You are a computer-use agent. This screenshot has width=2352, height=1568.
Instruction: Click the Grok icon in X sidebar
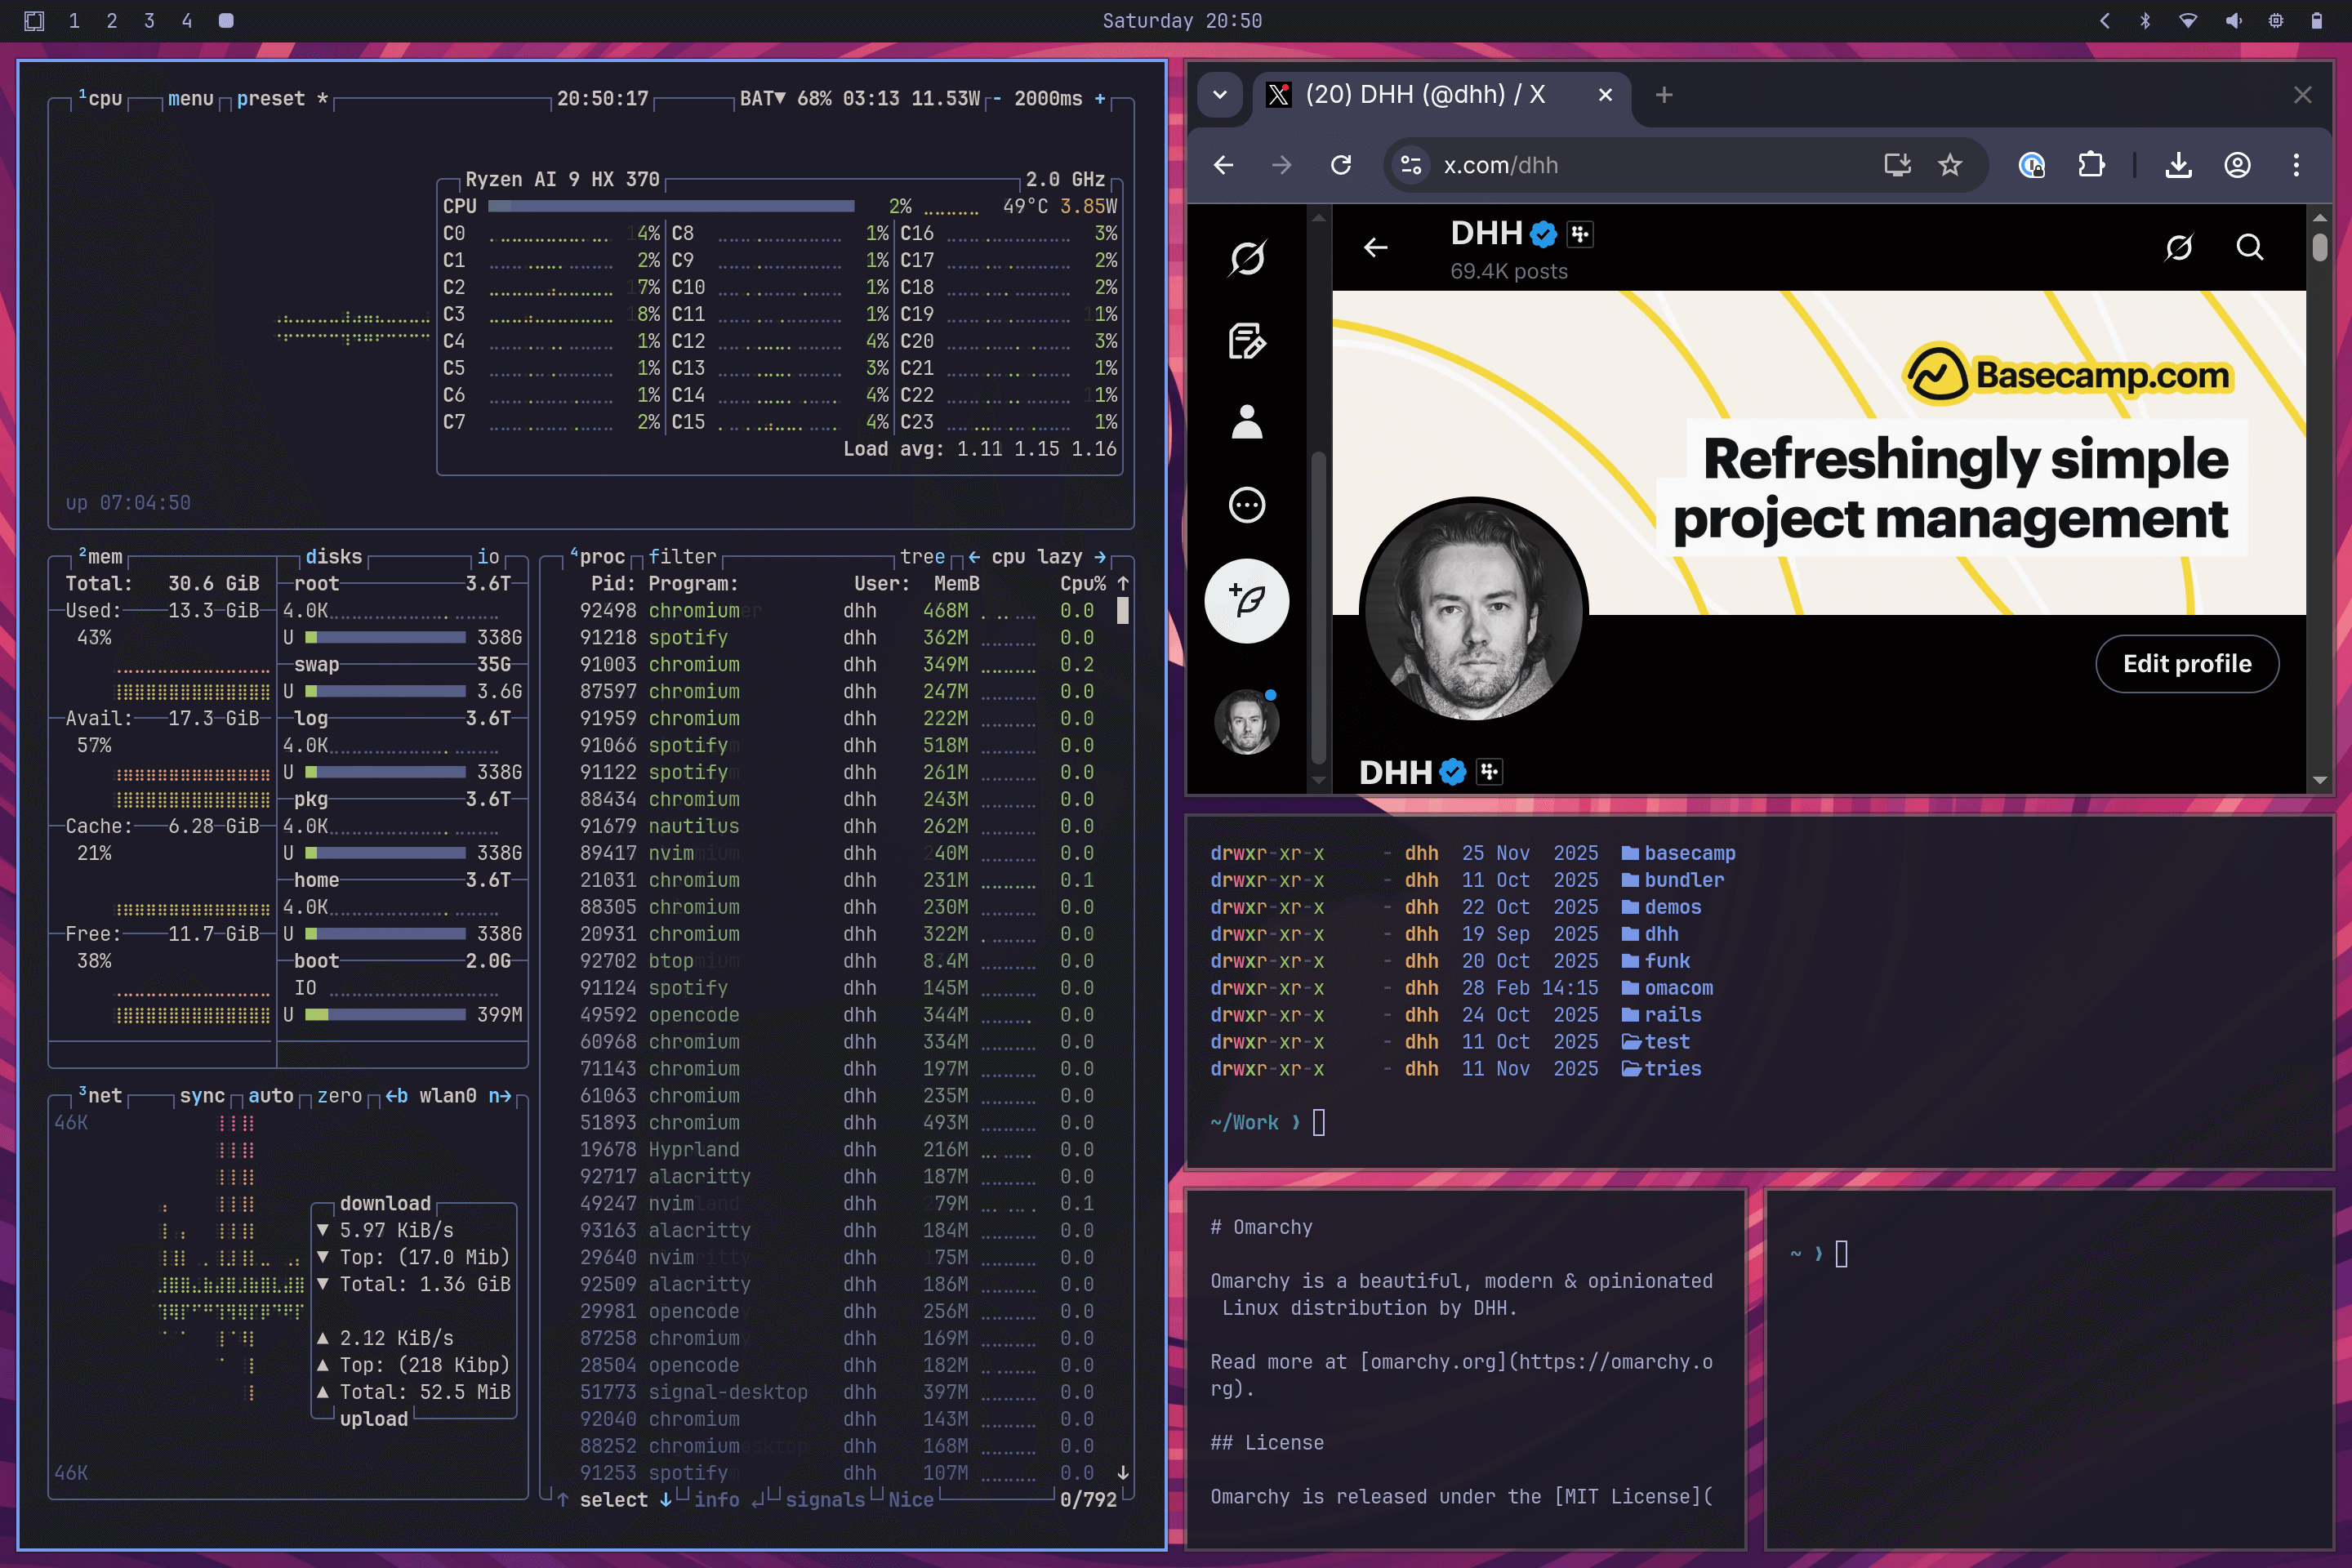pos(1246,258)
